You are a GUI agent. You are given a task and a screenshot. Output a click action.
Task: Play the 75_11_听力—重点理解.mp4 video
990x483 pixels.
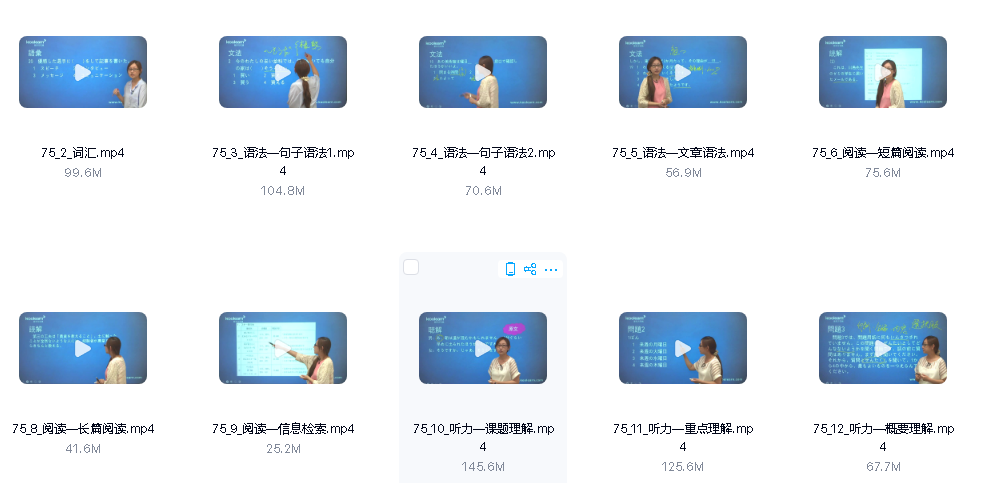click(x=683, y=348)
